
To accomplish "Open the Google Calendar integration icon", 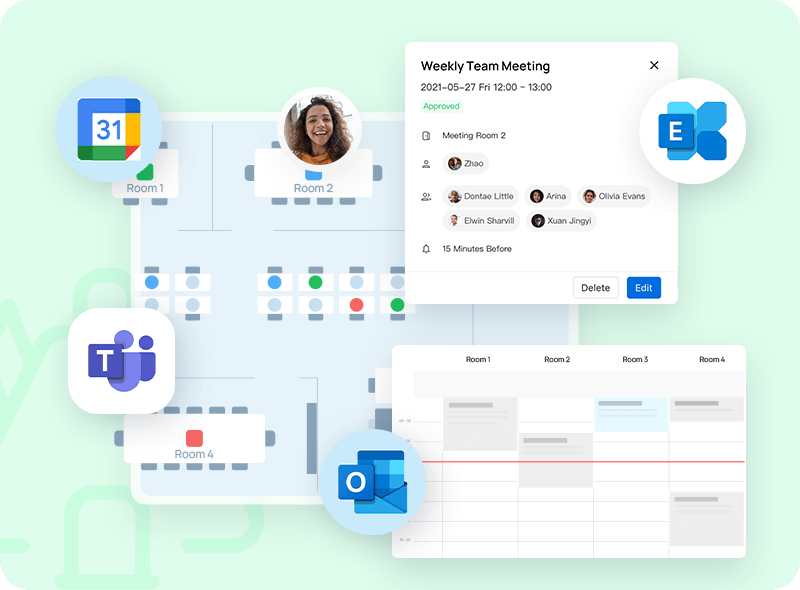I will click(109, 129).
